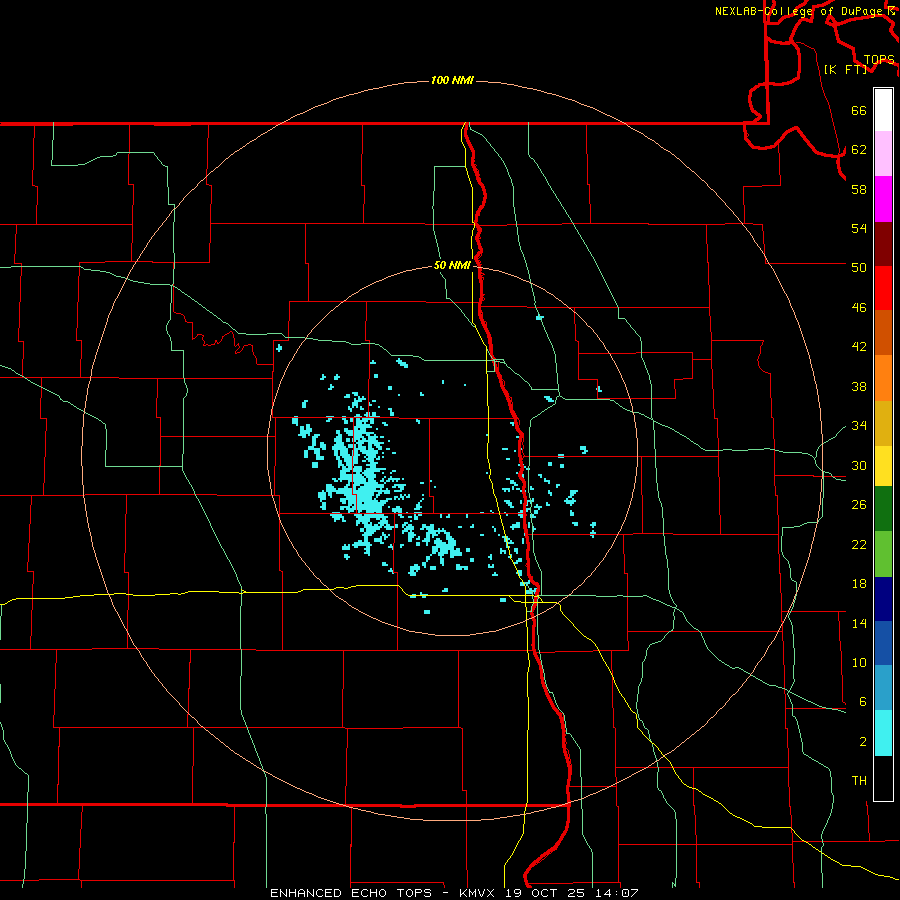The image size is (900, 900).
Task: Click the "ENHANCED ECHO TOPS" product title
Action: point(351,893)
